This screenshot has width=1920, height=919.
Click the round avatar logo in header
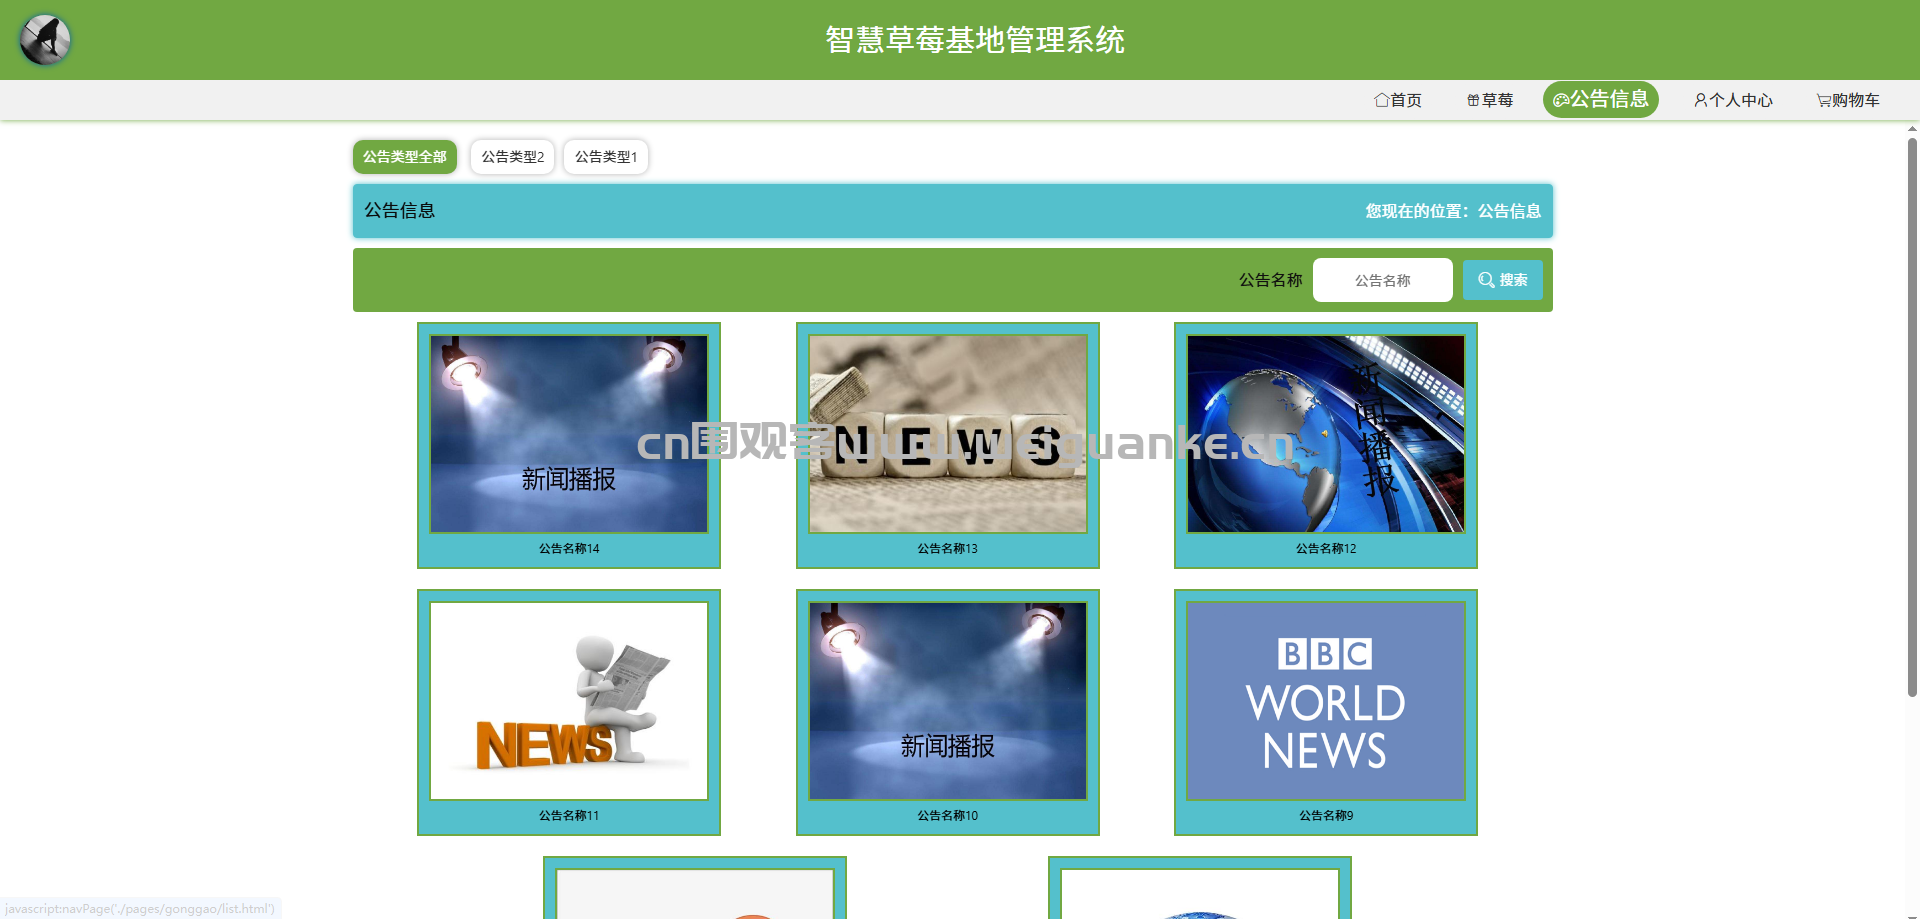pyautogui.click(x=45, y=40)
